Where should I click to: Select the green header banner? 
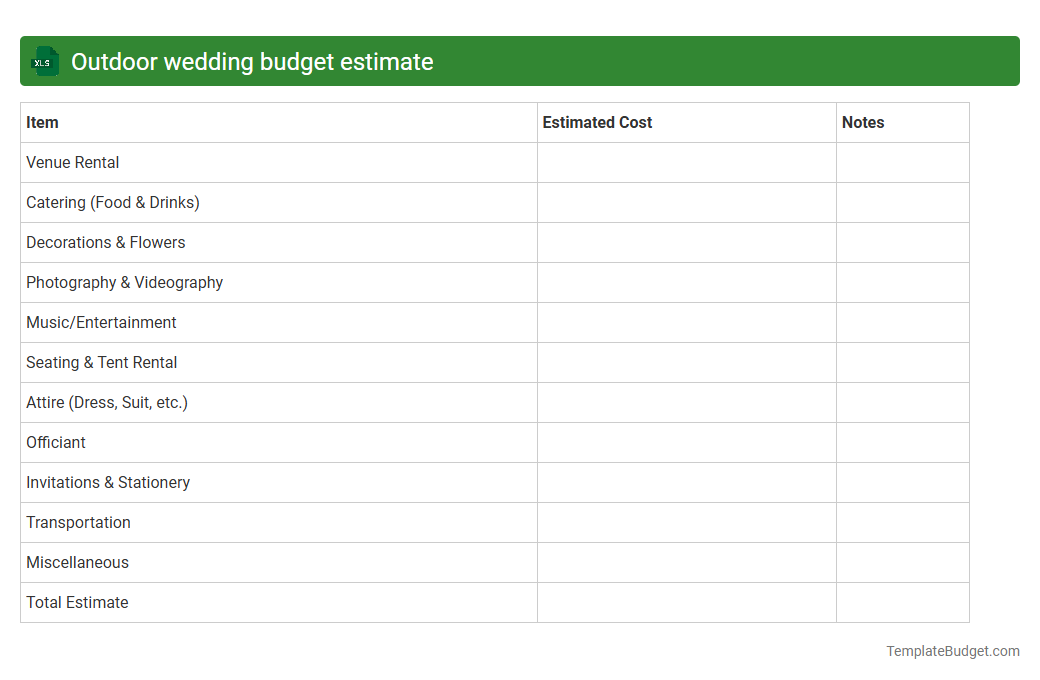point(520,61)
